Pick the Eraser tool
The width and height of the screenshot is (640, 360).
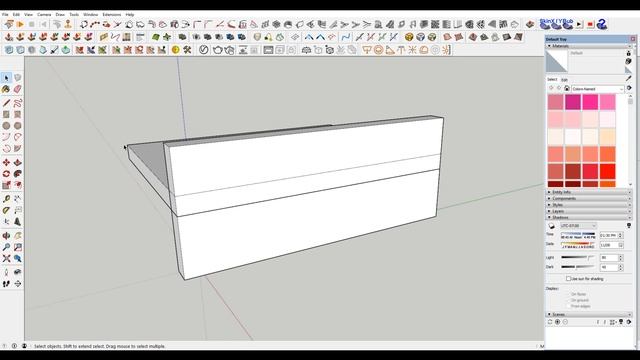[x=18, y=89]
